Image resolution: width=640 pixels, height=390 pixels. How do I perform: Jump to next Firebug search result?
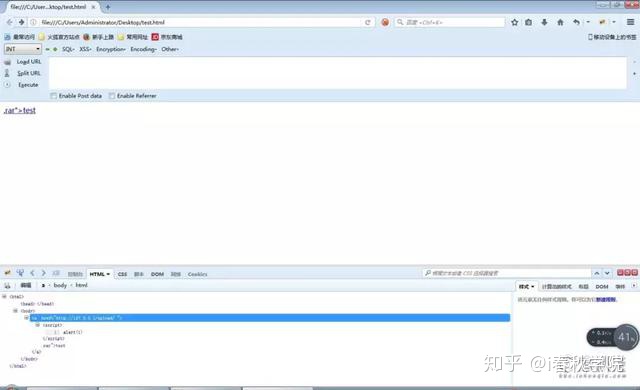[x=607, y=273]
